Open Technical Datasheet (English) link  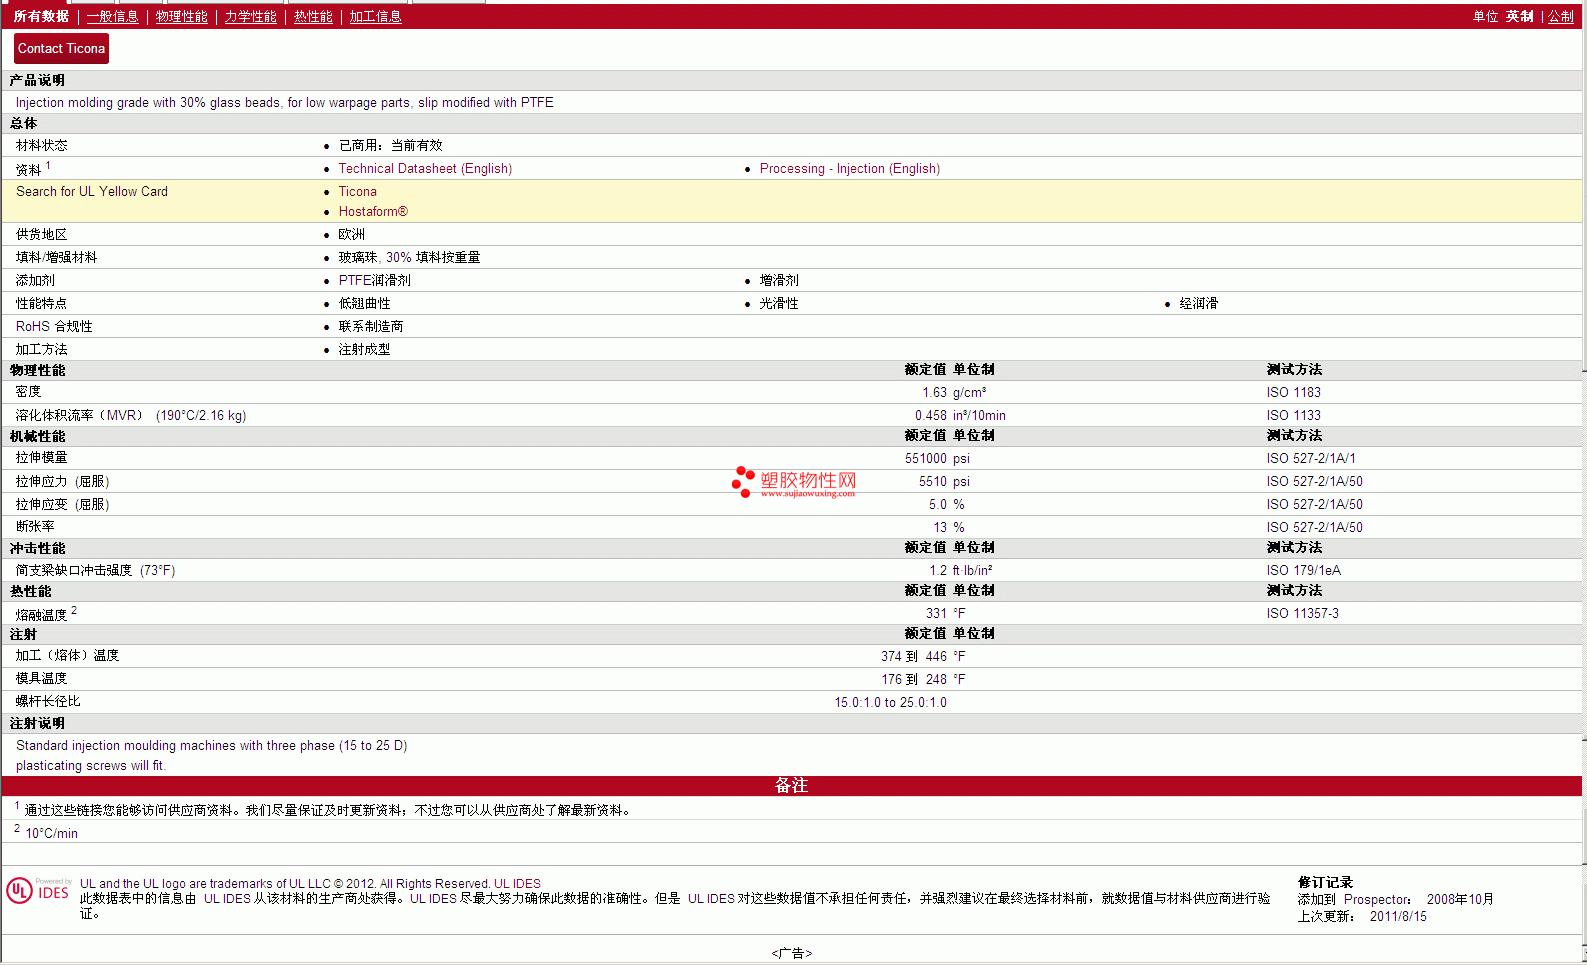(425, 169)
